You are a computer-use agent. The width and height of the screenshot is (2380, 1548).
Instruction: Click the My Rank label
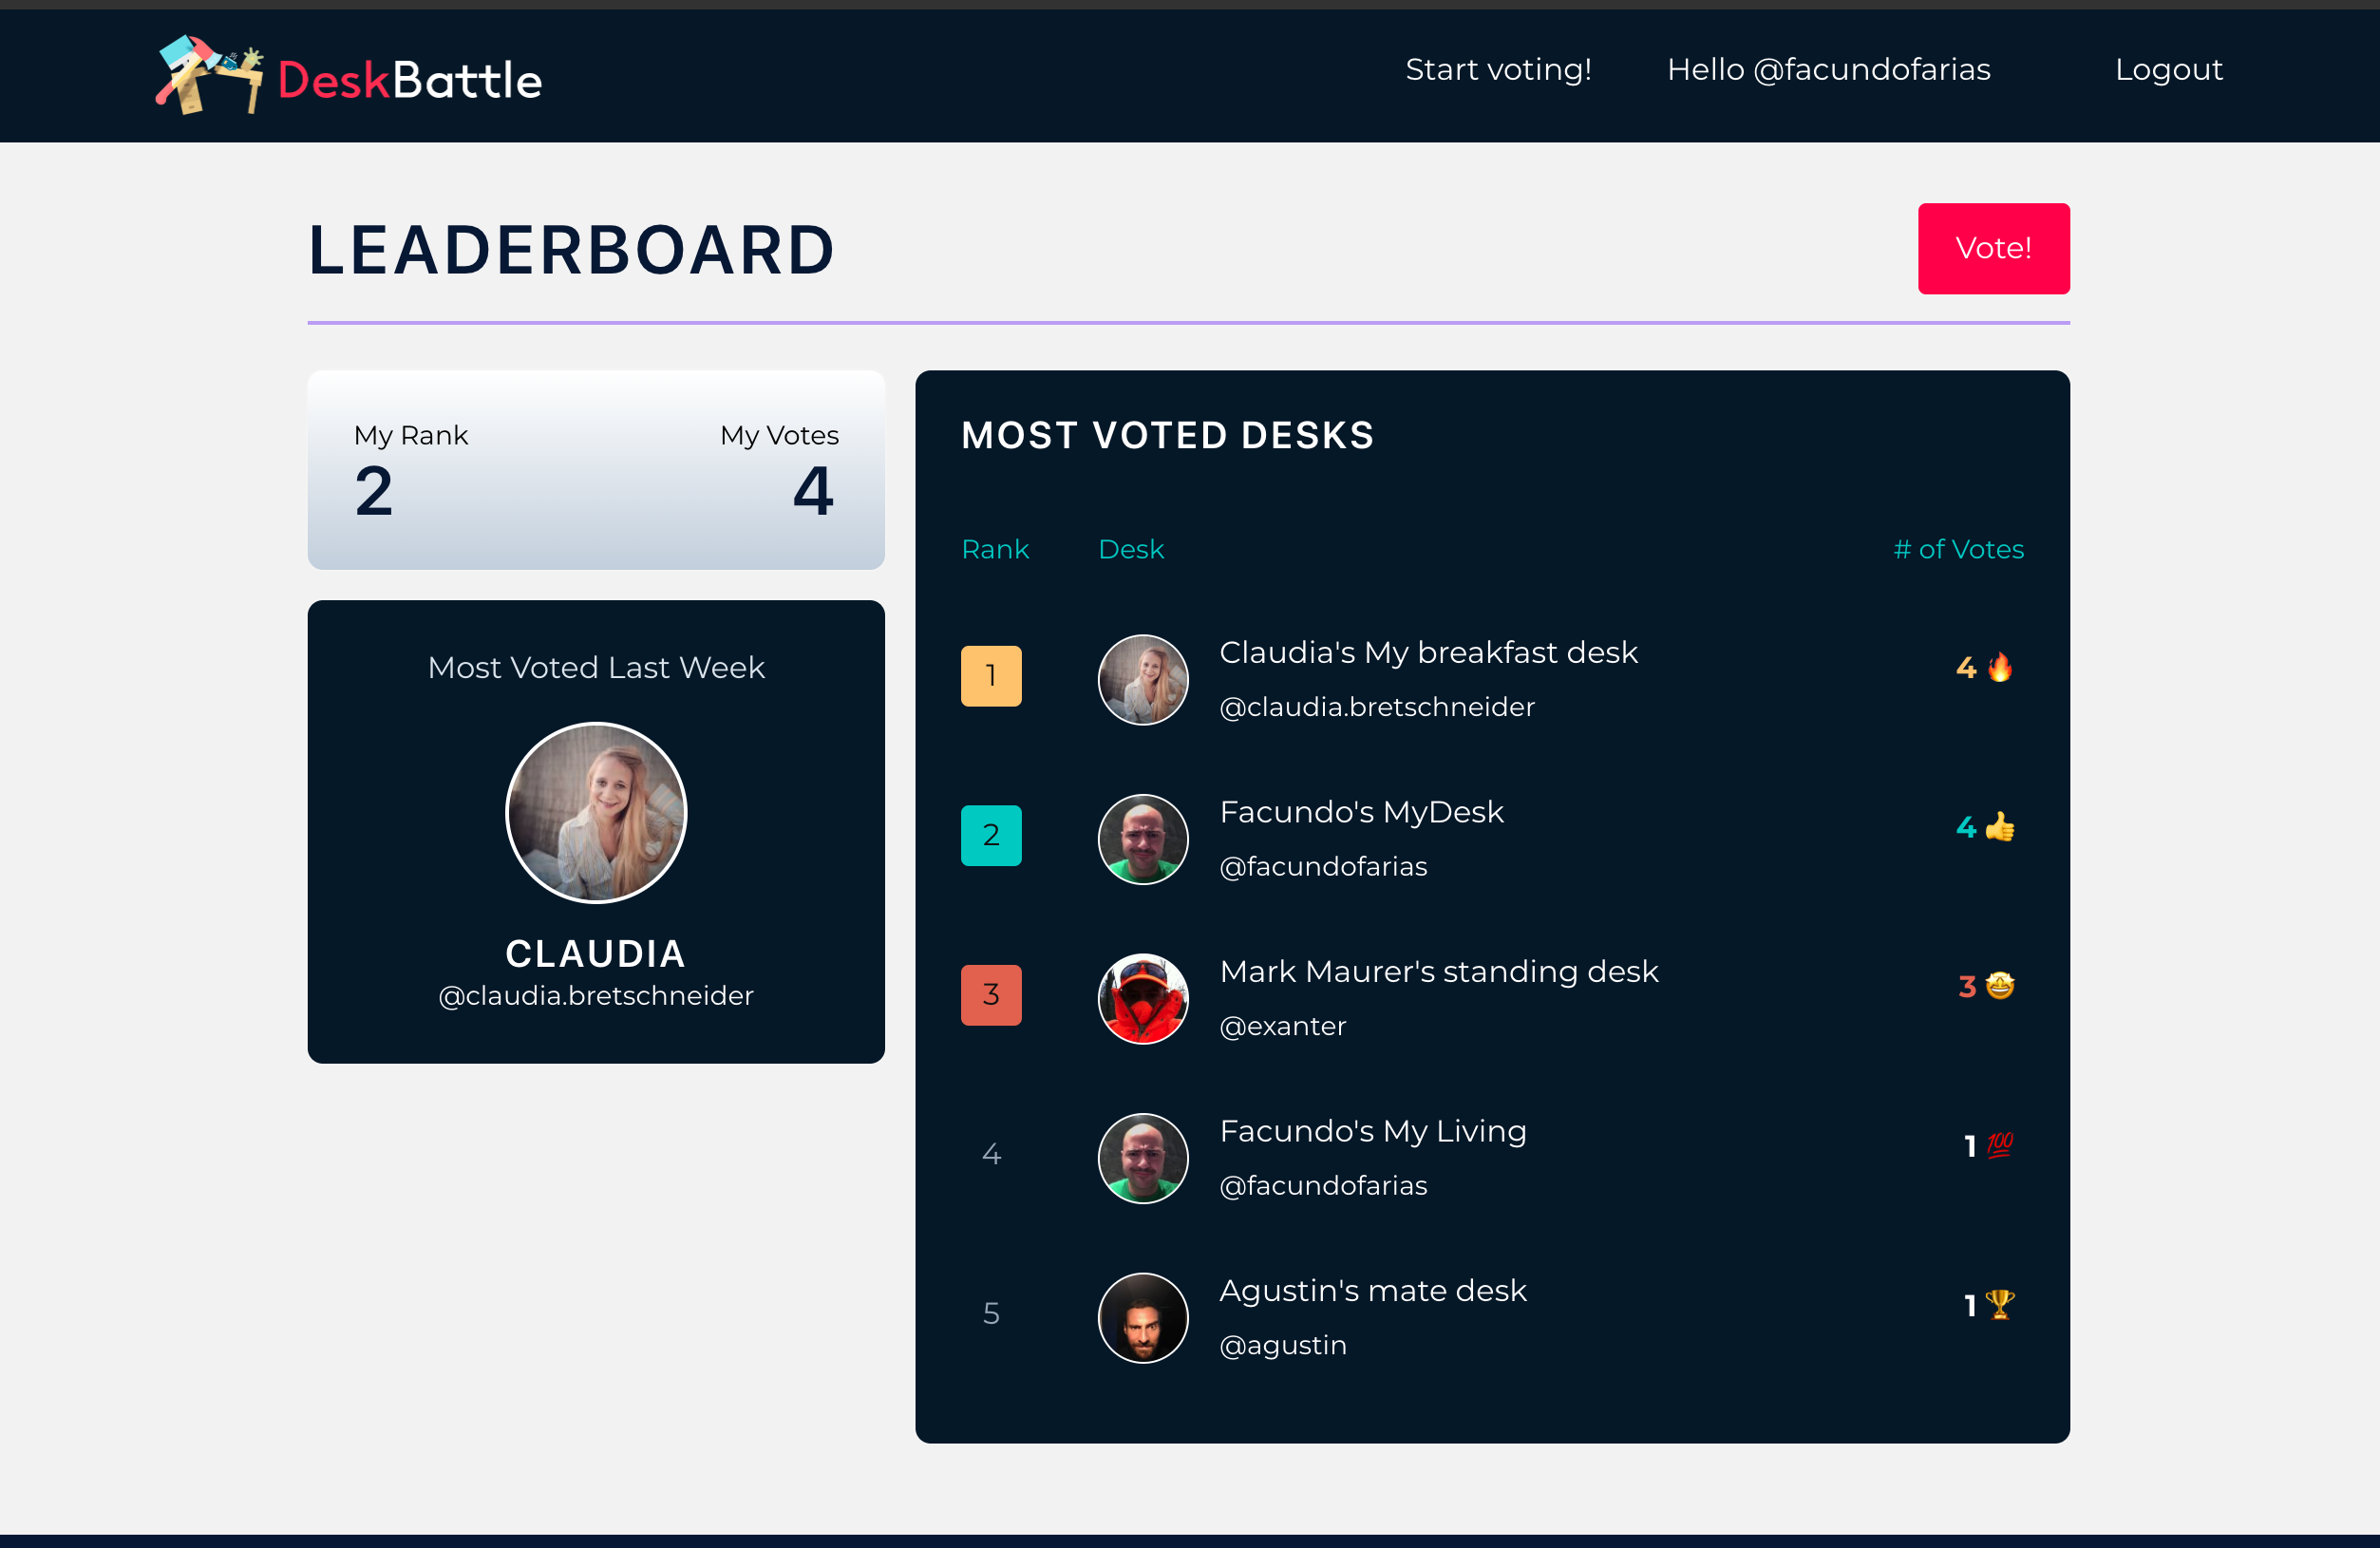pyautogui.click(x=411, y=436)
